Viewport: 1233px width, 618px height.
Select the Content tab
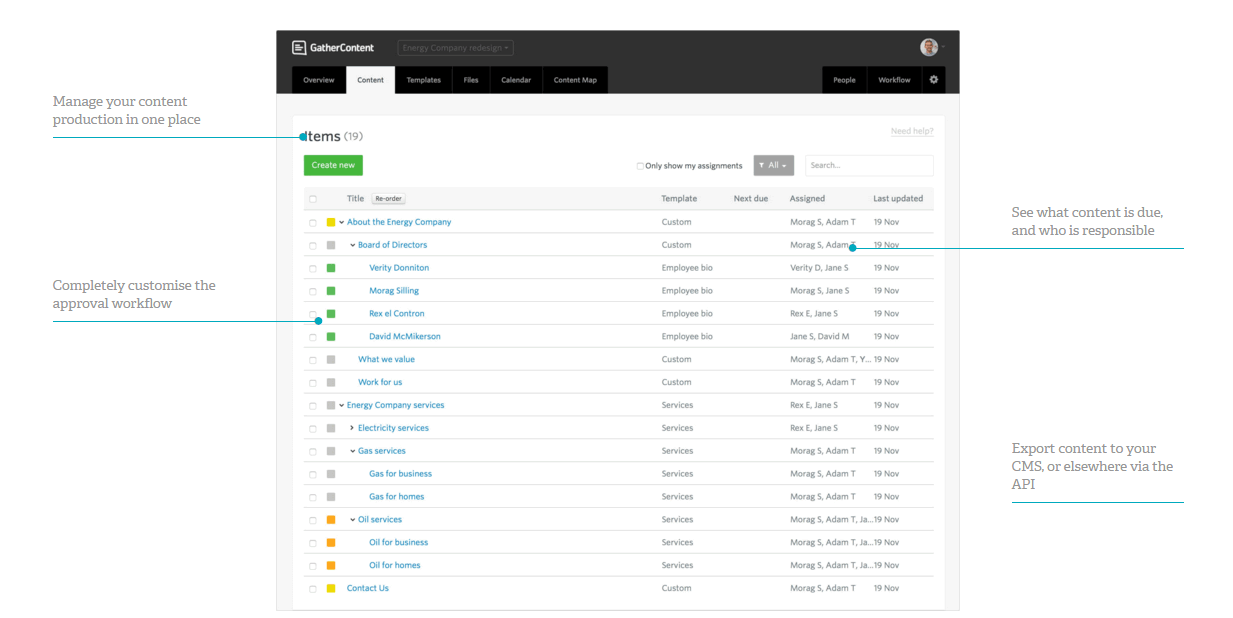(x=370, y=80)
